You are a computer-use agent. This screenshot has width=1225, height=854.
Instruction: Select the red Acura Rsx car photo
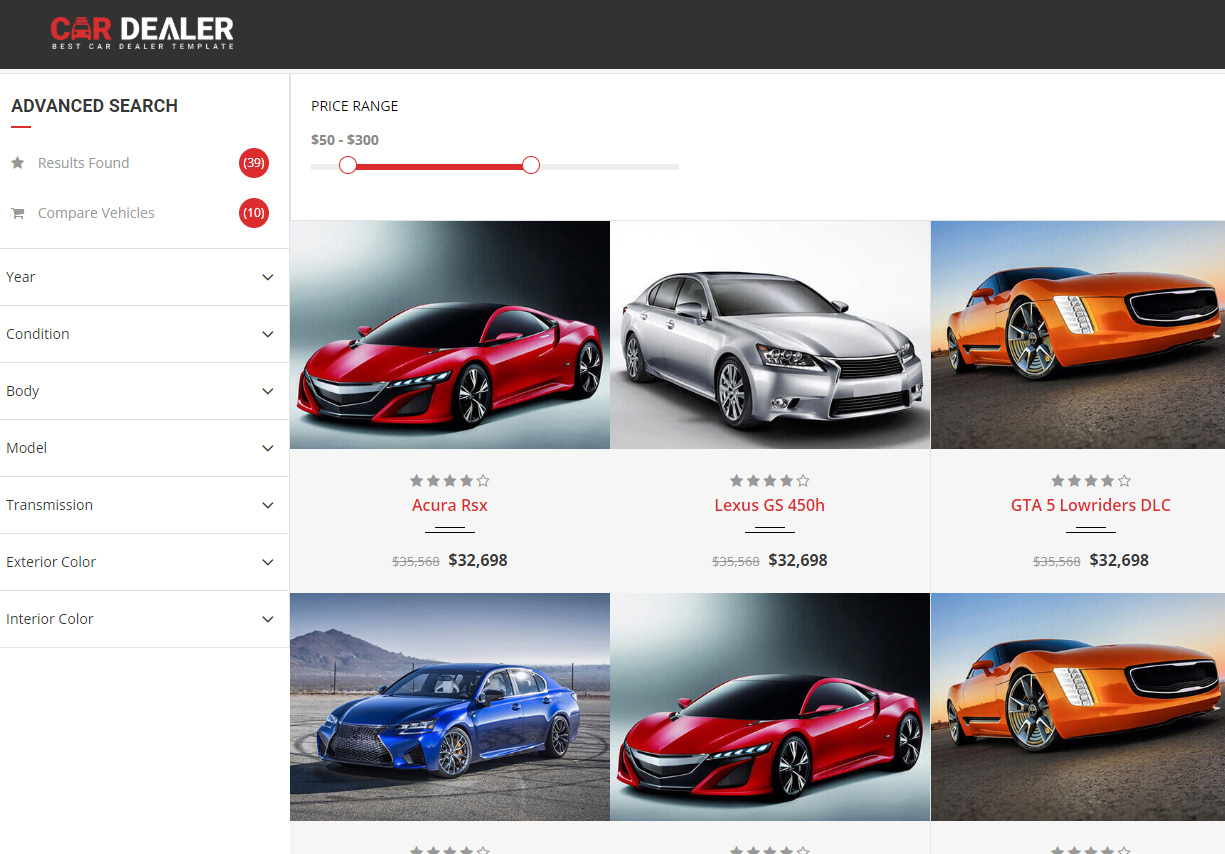tap(450, 335)
